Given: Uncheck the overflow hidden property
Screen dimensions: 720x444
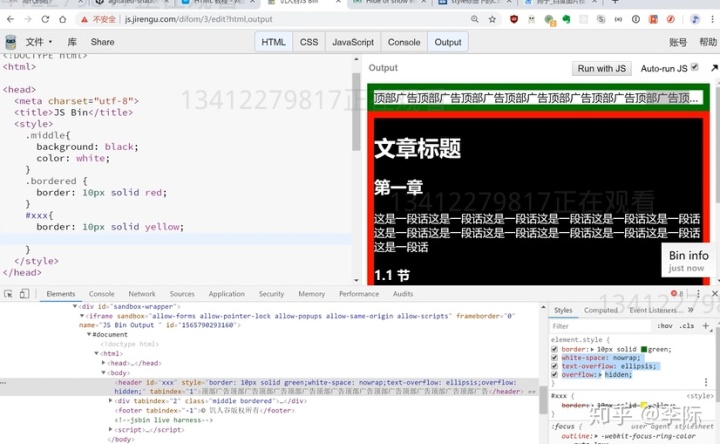Looking at the screenshot, I should click(x=554, y=375).
